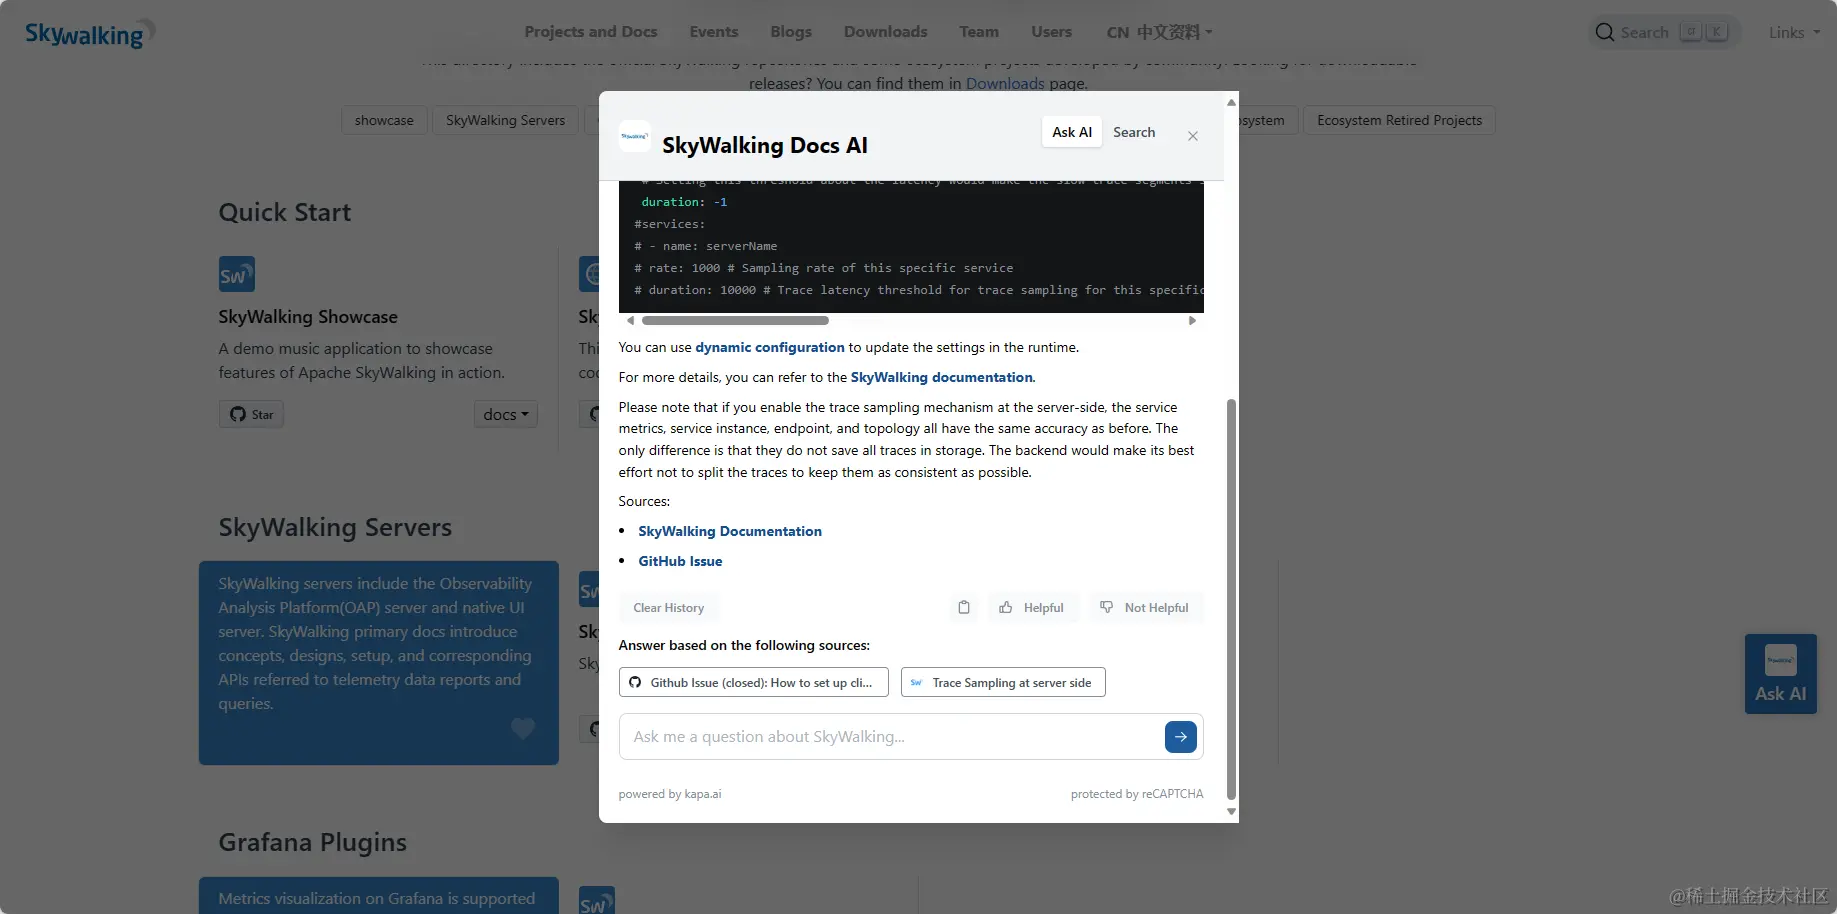Copy the answer with clipboard icon
Screen dimensions: 1837x914
[x=964, y=608]
